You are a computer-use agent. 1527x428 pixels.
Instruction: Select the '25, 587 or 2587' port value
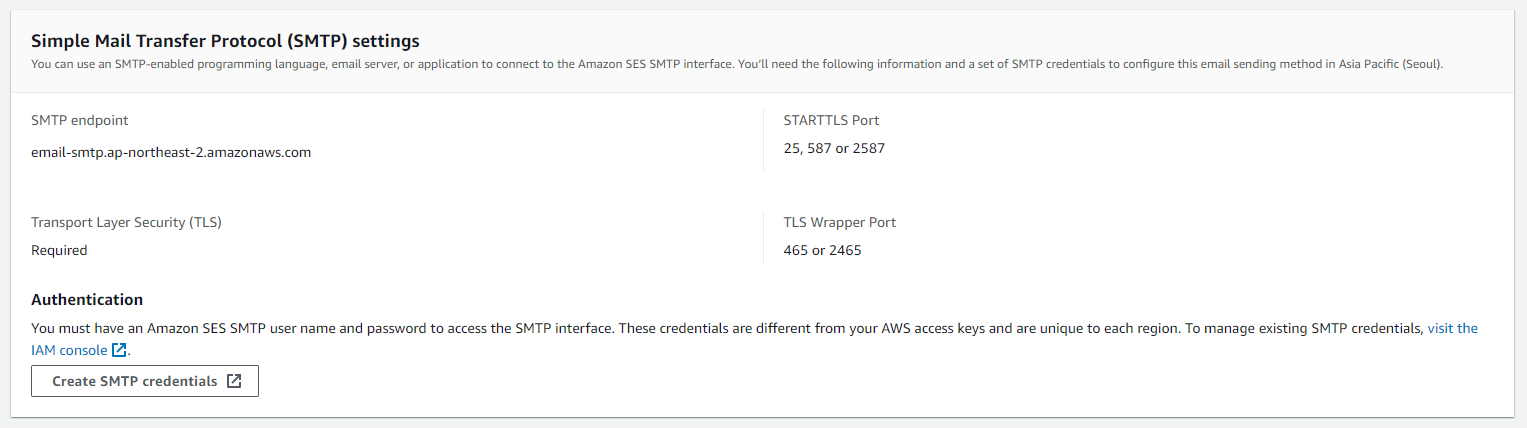(x=834, y=148)
